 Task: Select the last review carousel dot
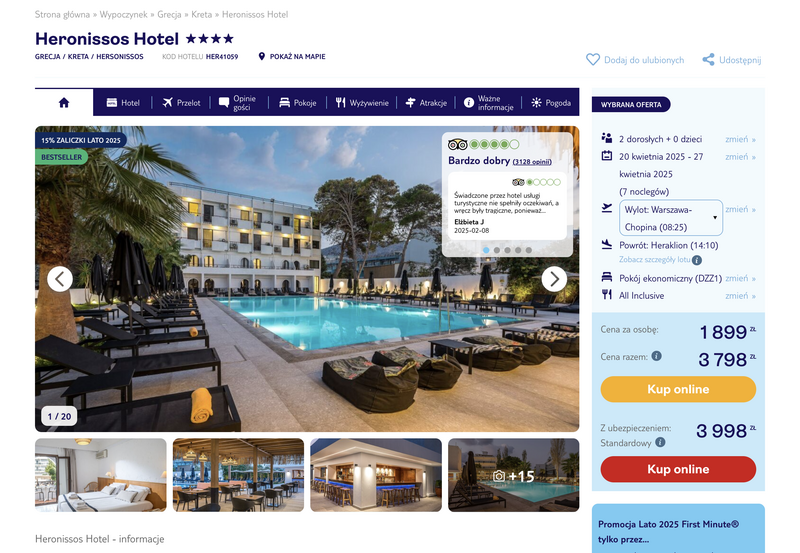click(x=529, y=250)
